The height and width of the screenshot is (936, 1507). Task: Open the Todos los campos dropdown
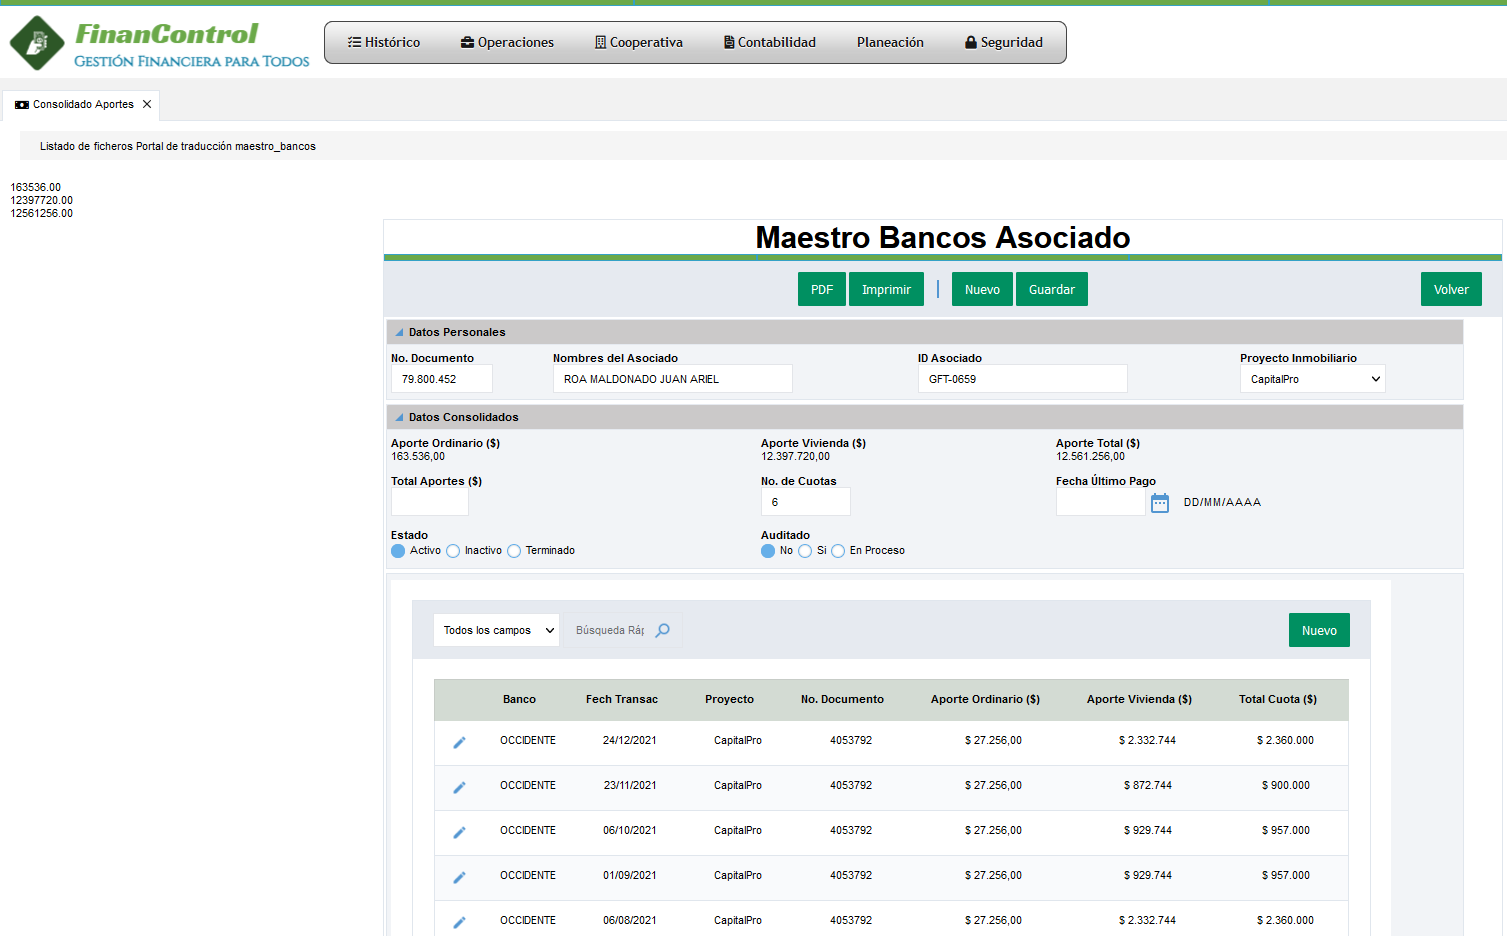[496, 630]
